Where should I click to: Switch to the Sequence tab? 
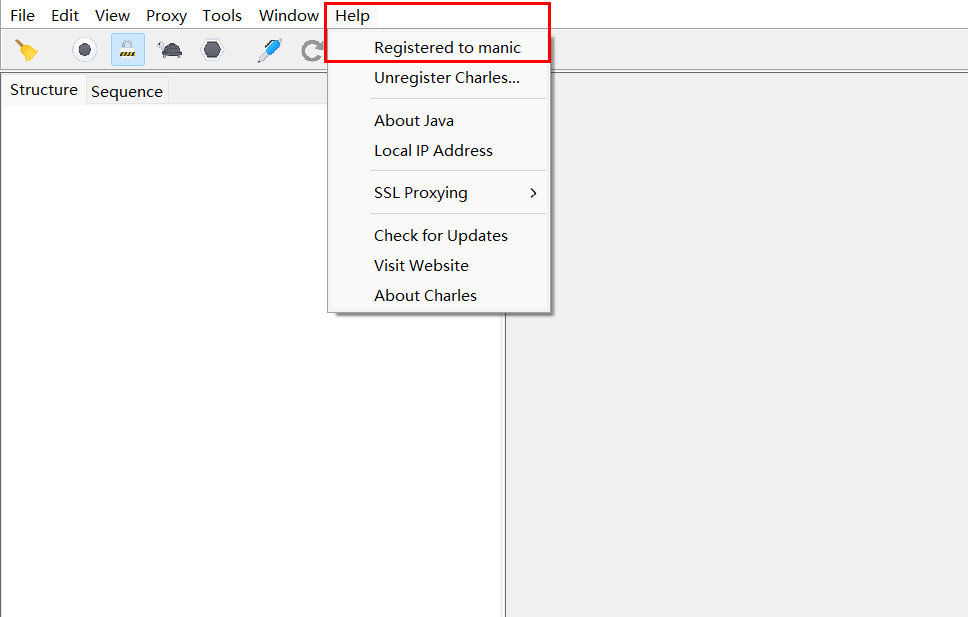coord(127,91)
